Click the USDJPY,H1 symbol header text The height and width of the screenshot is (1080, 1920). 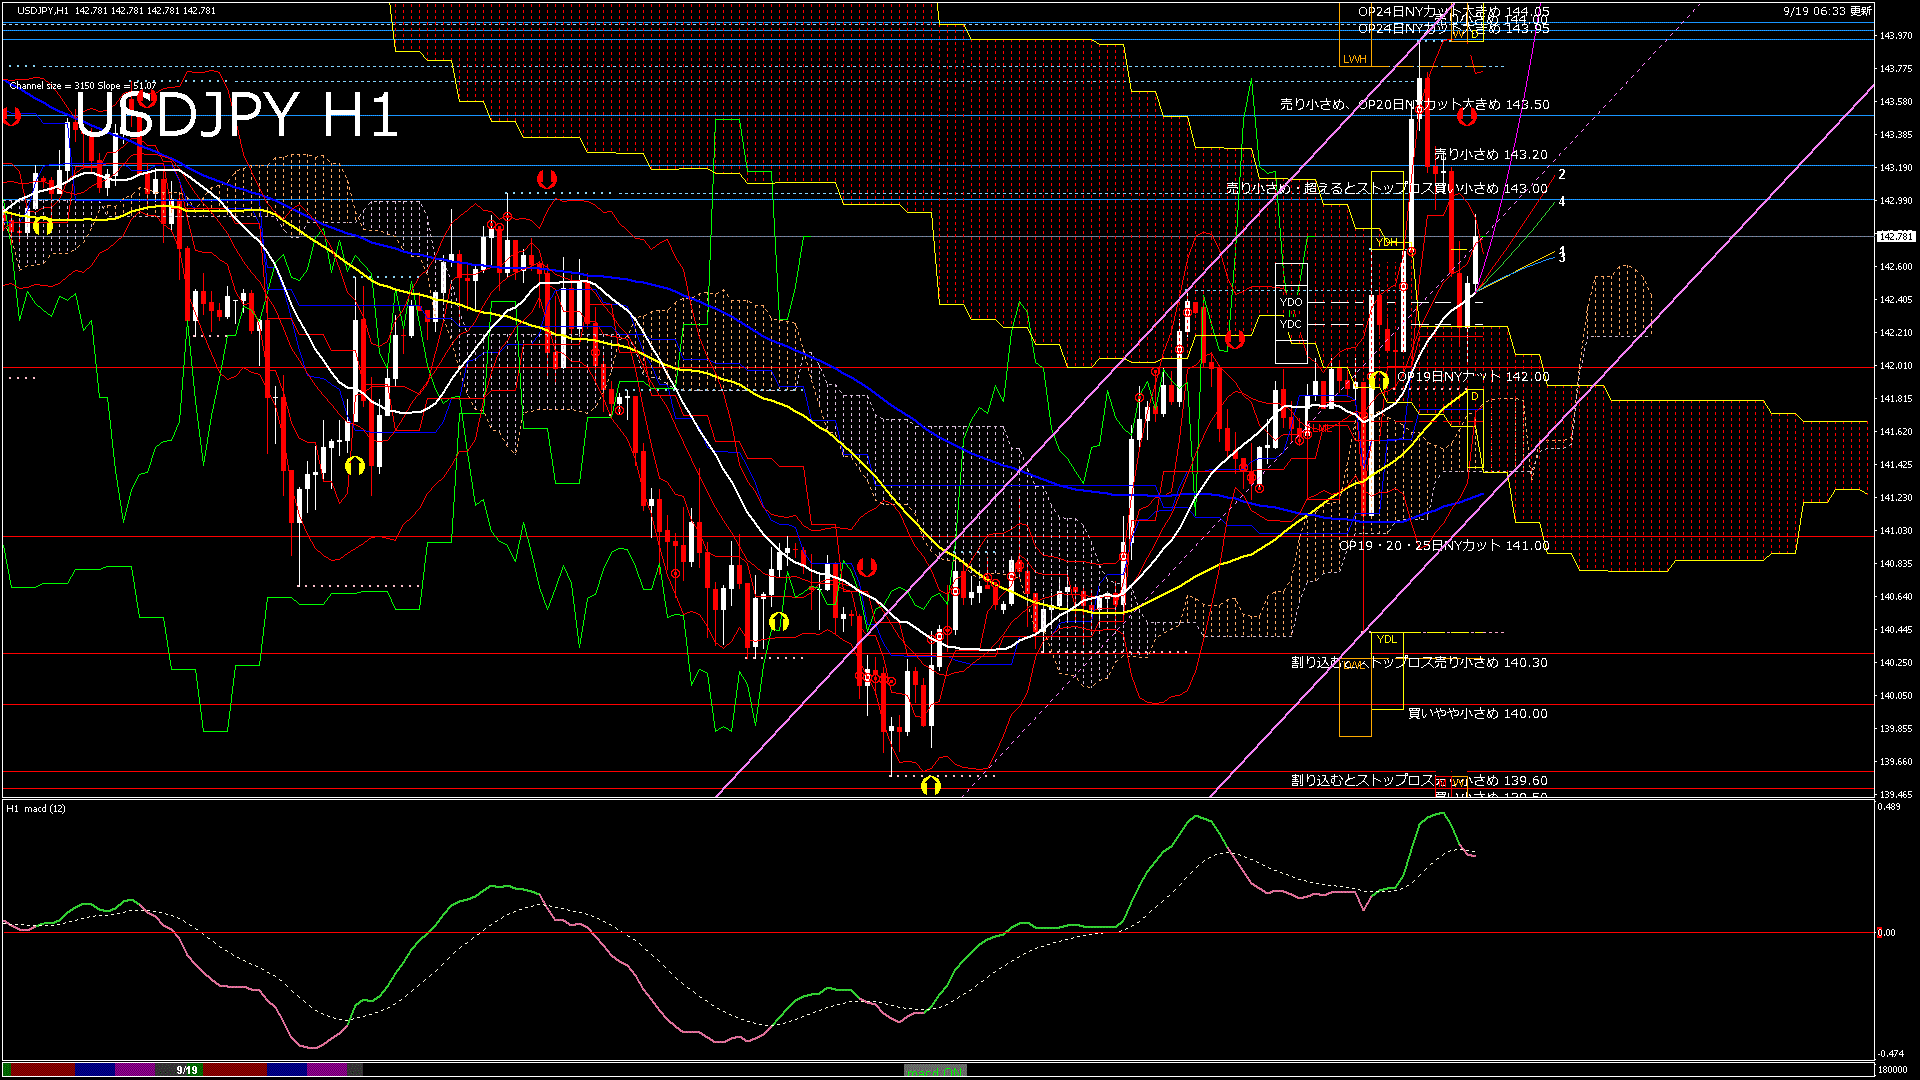(x=42, y=10)
